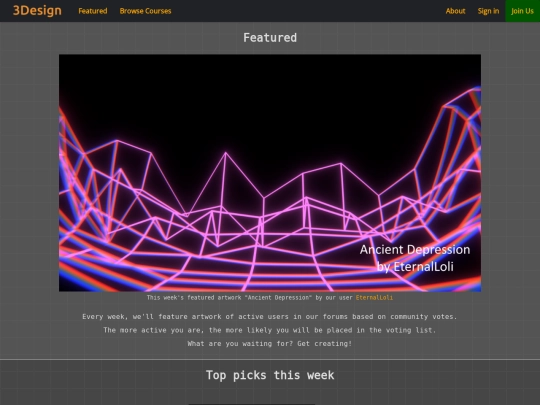Select line 'The more active you are'

coord(270,330)
